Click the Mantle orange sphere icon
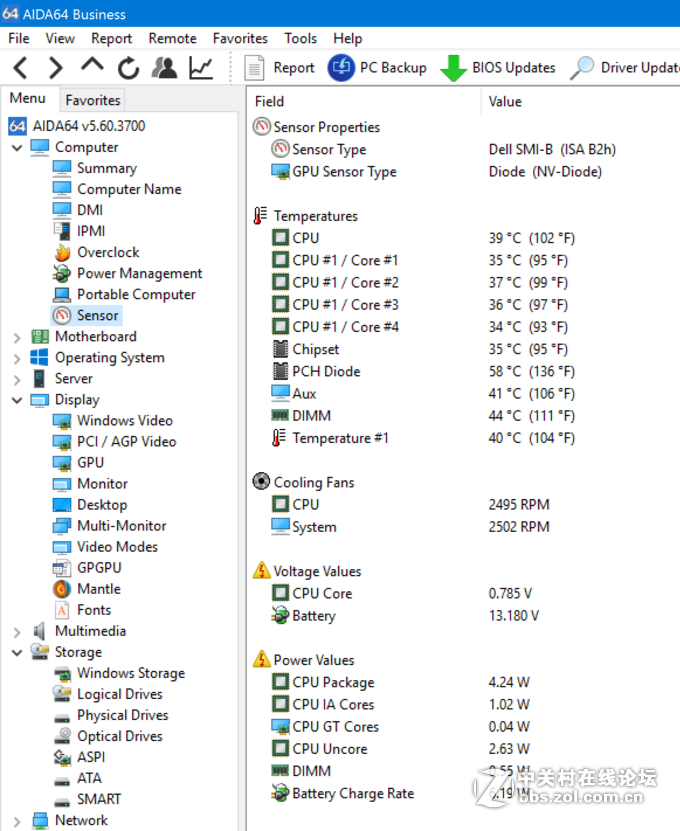The height and width of the screenshot is (831, 680). [62, 589]
